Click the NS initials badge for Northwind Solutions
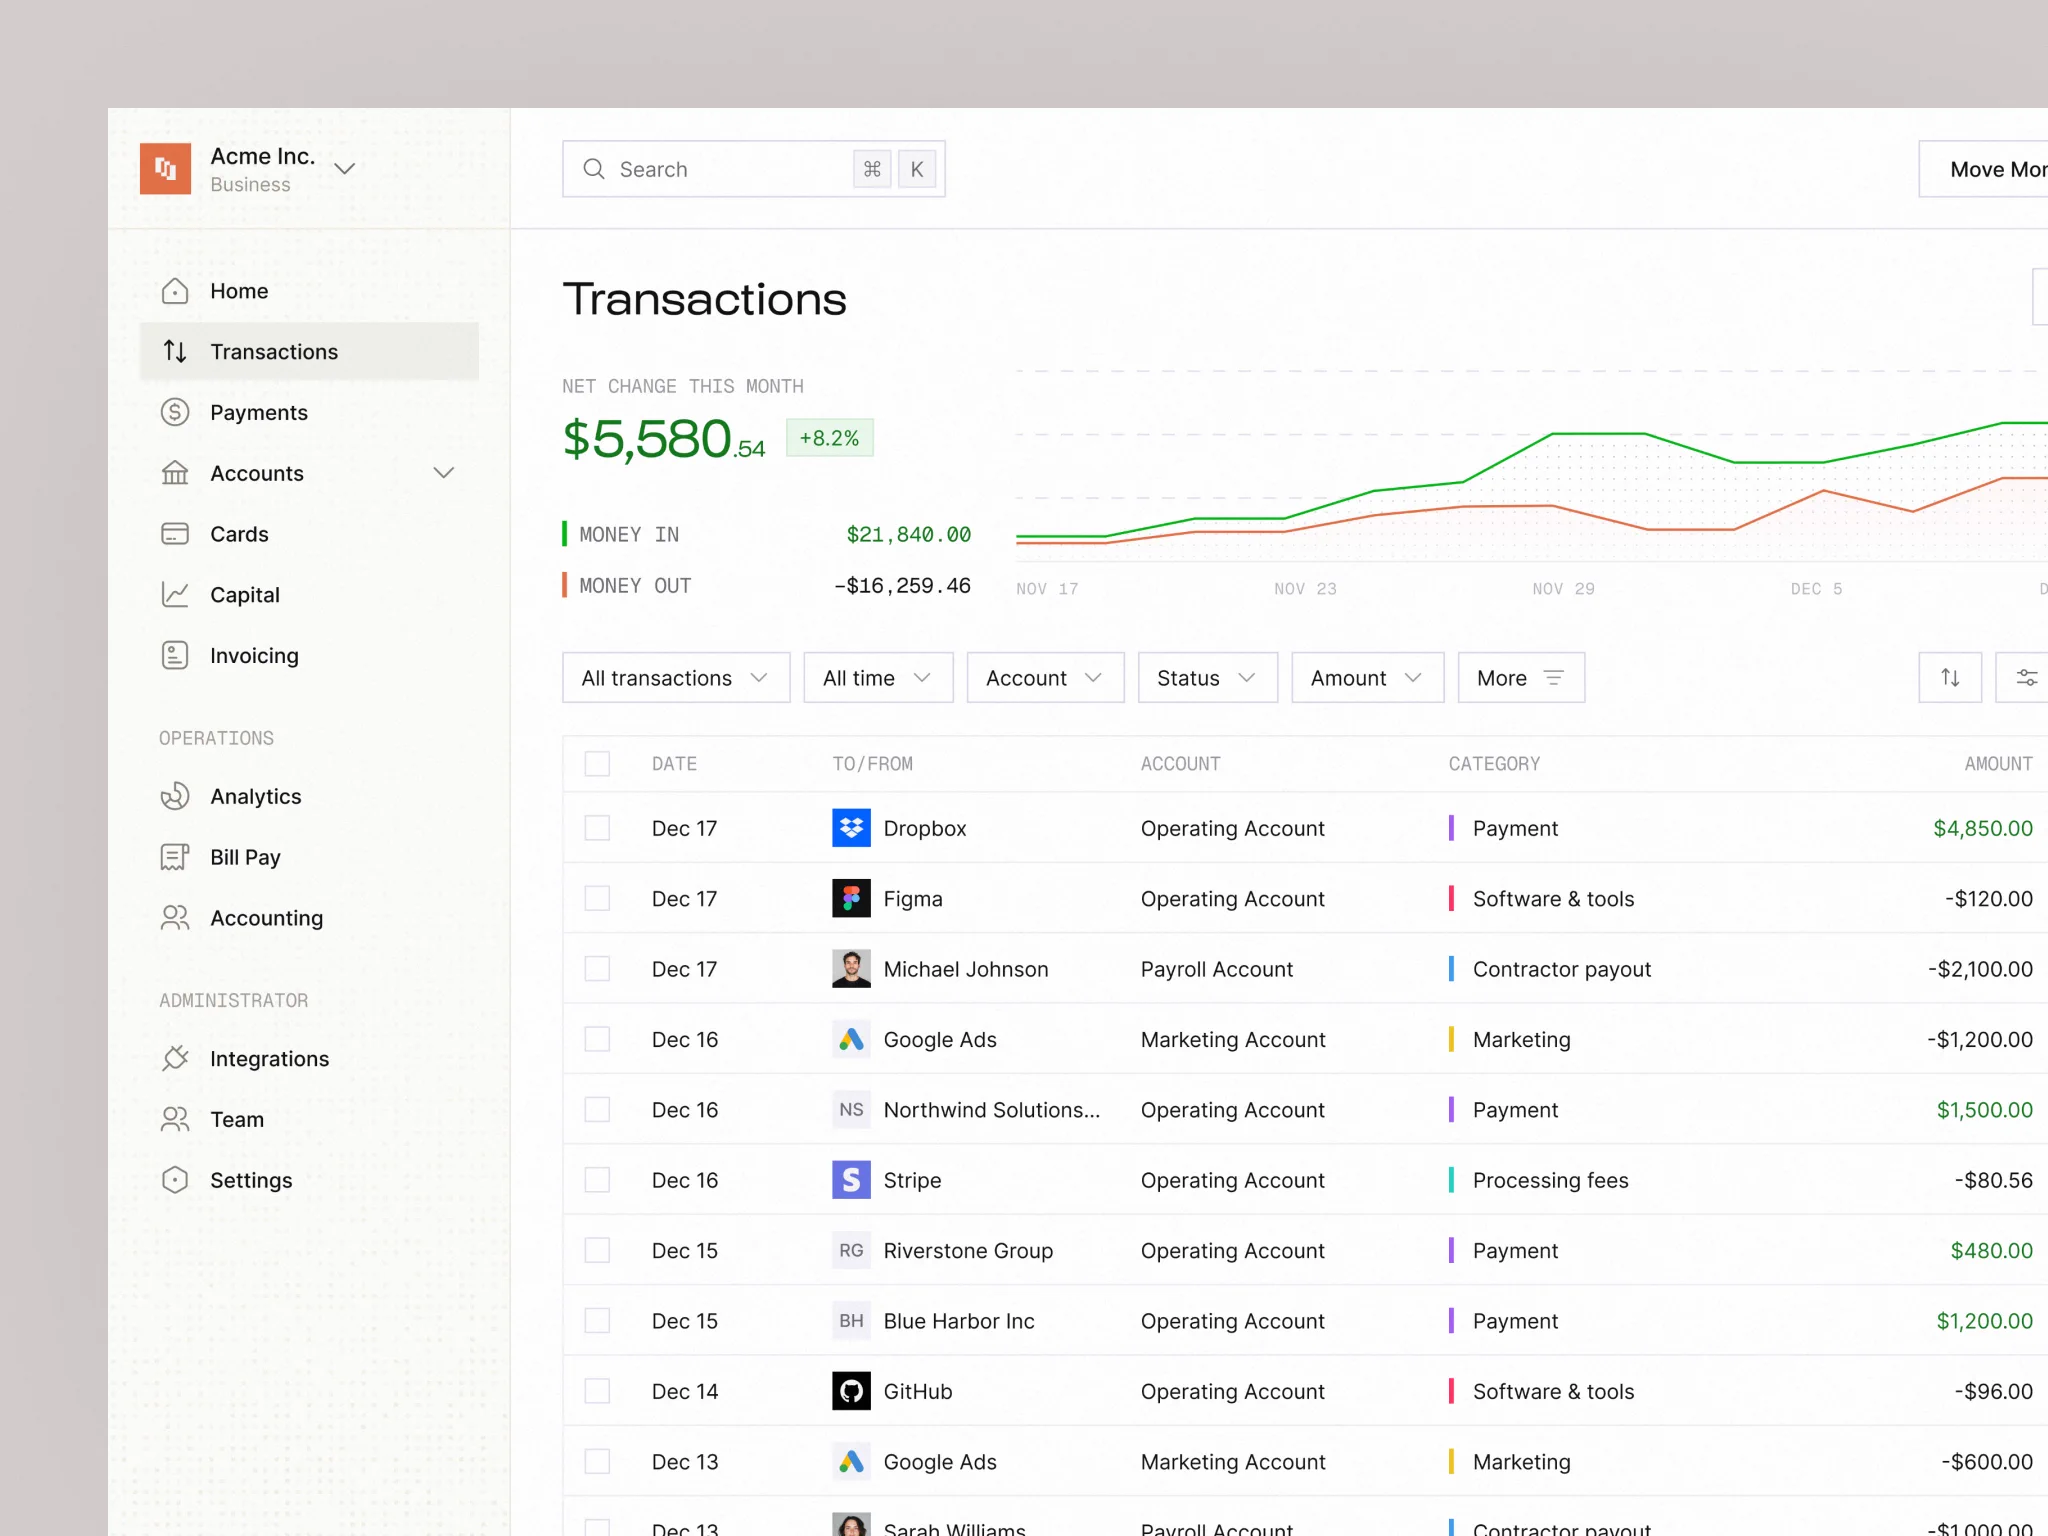 tap(851, 1110)
